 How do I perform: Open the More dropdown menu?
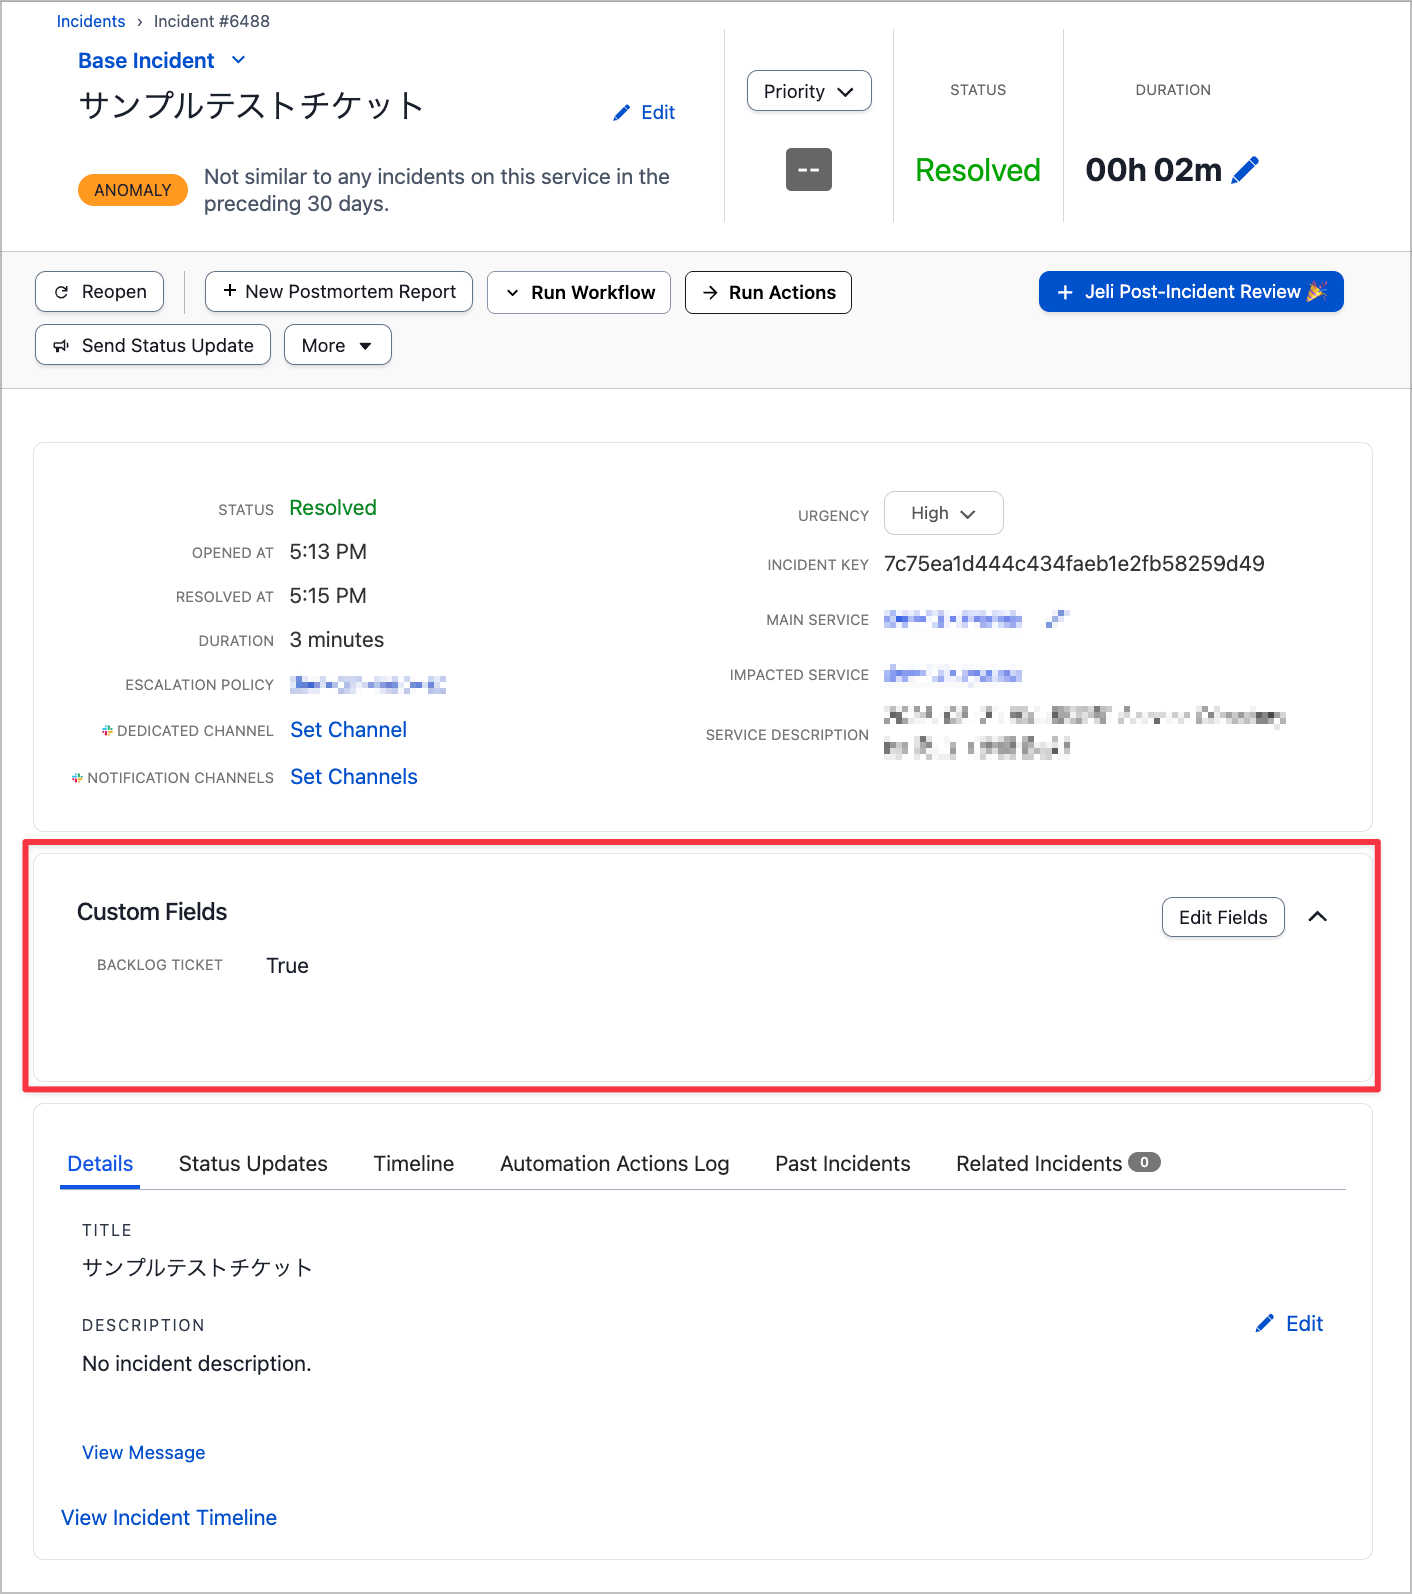[338, 345]
